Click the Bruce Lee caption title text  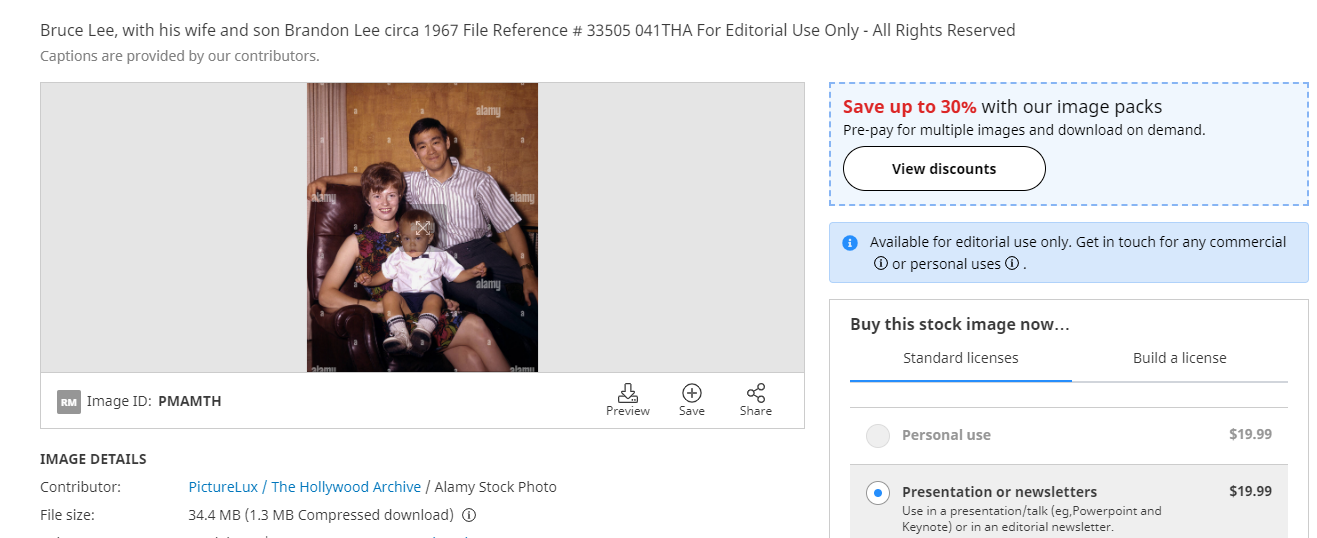[527, 30]
